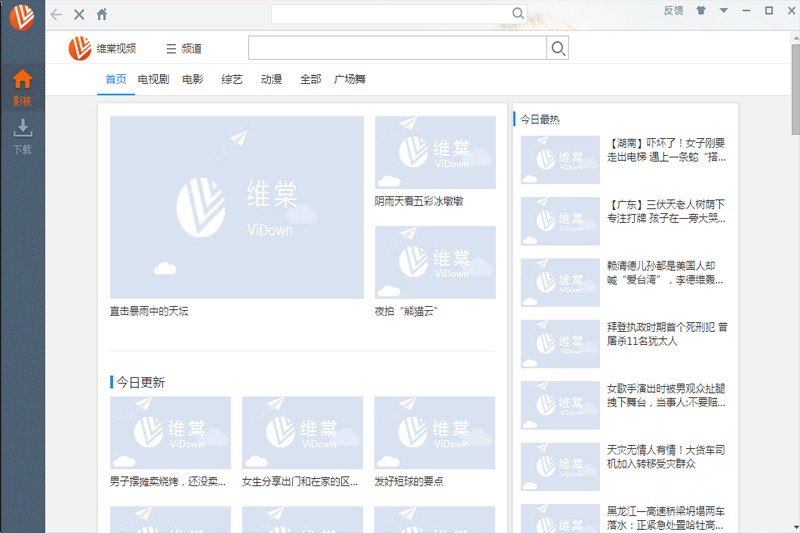Viewport: 800px width, 533px height.
Task: Open the skin shirt icon in the title bar
Action: click(701, 10)
